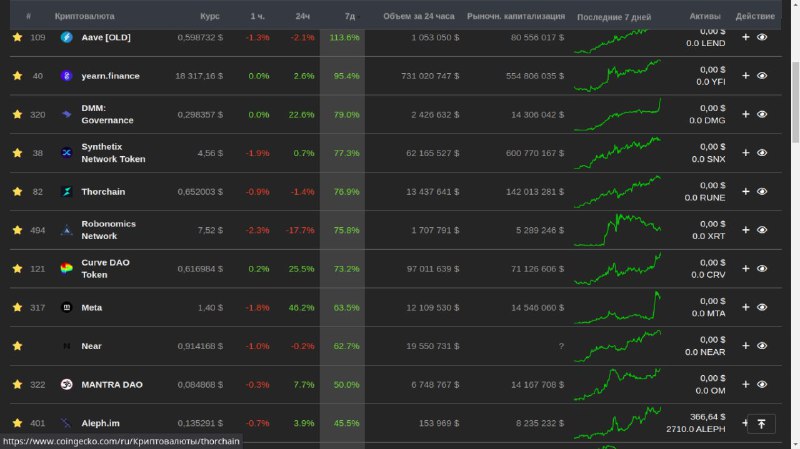Add yearn.finance holdings with plus icon
The width and height of the screenshot is (800, 449).
click(x=745, y=76)
